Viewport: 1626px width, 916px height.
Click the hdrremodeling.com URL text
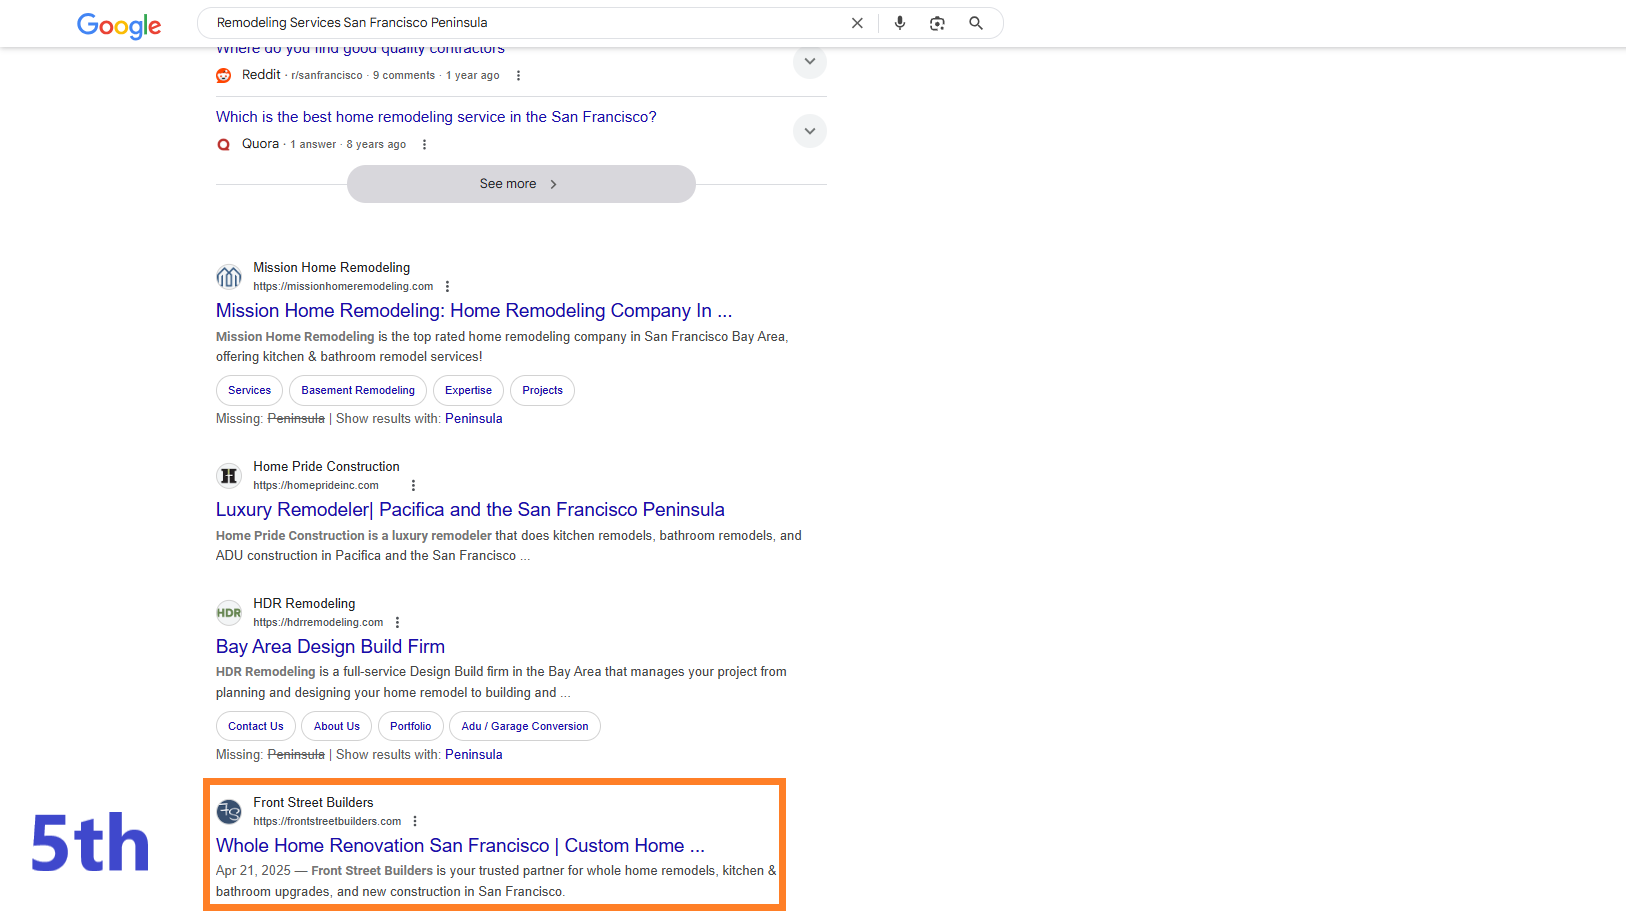click(318, 623)
